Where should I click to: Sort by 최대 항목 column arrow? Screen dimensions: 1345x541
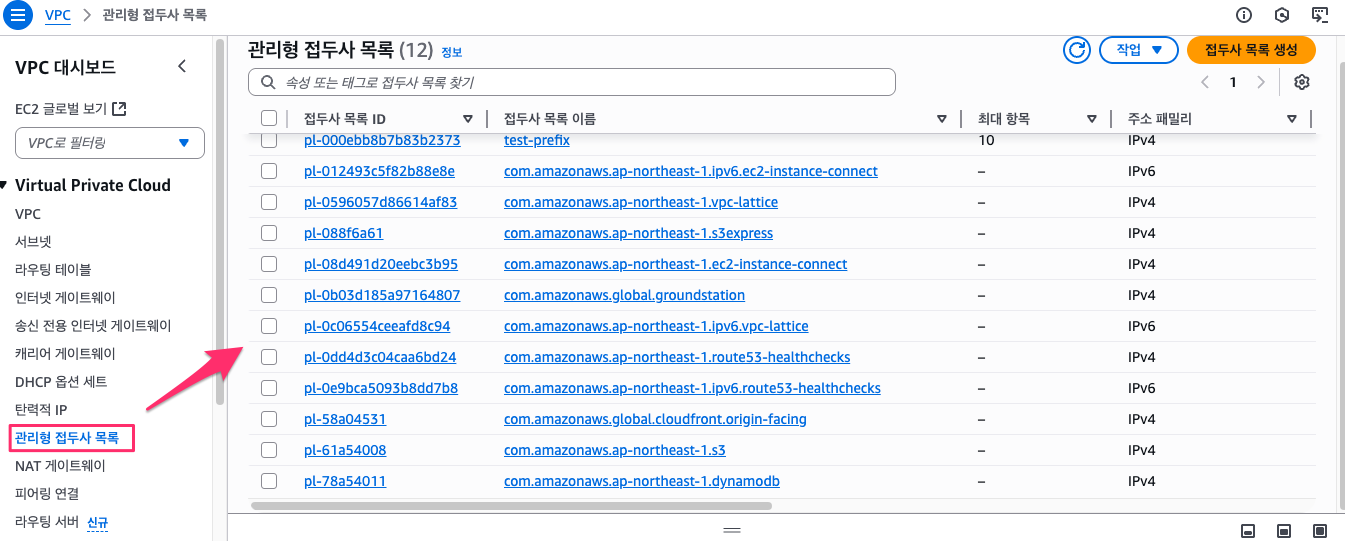coord(1092,119)
